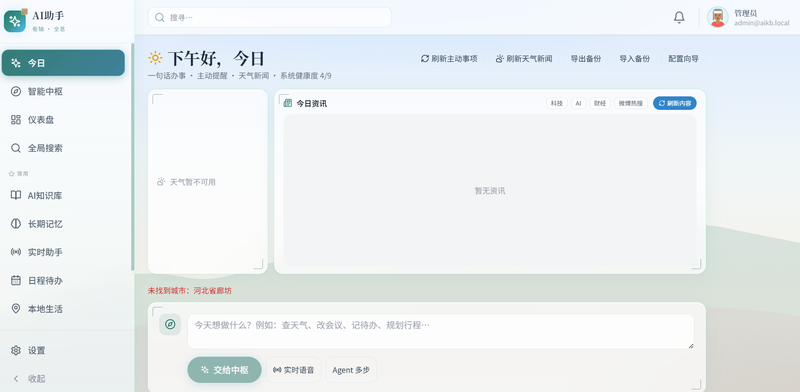The image size is (800, 392).
Task: Collapse sidebar with 收起
Action: click(x=63, y=379)
